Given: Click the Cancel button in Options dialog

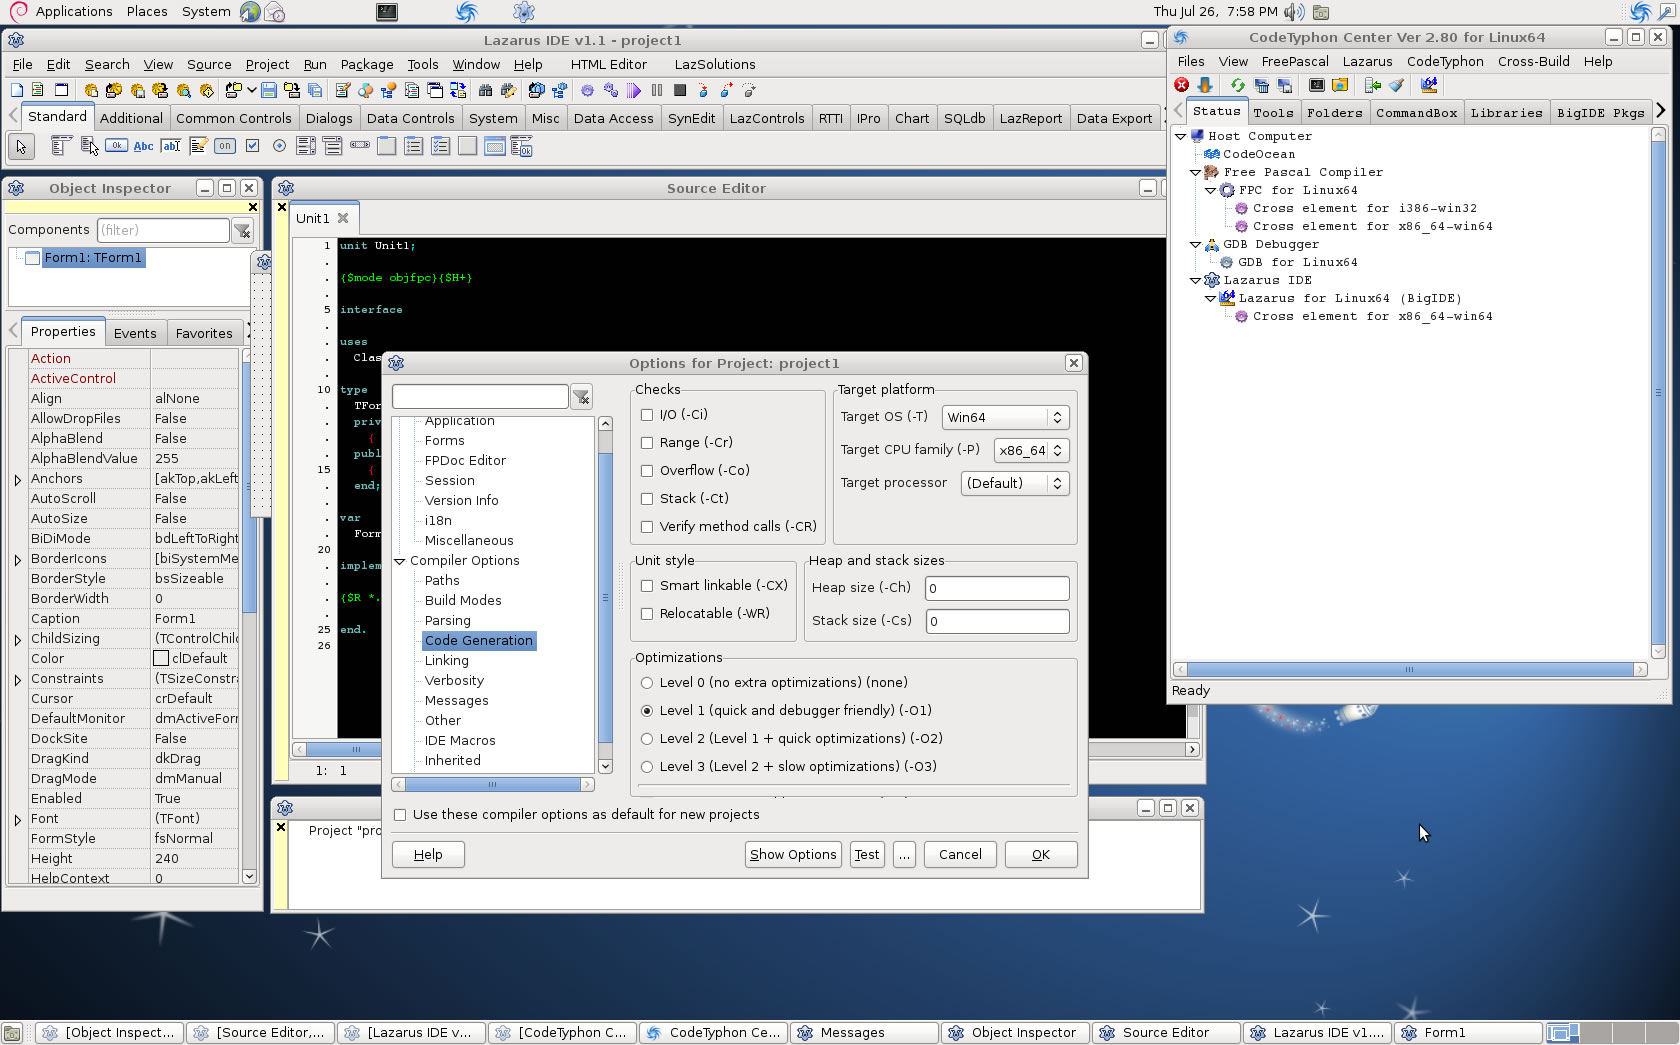Looking at the screenshot, I should click(960, 855).
